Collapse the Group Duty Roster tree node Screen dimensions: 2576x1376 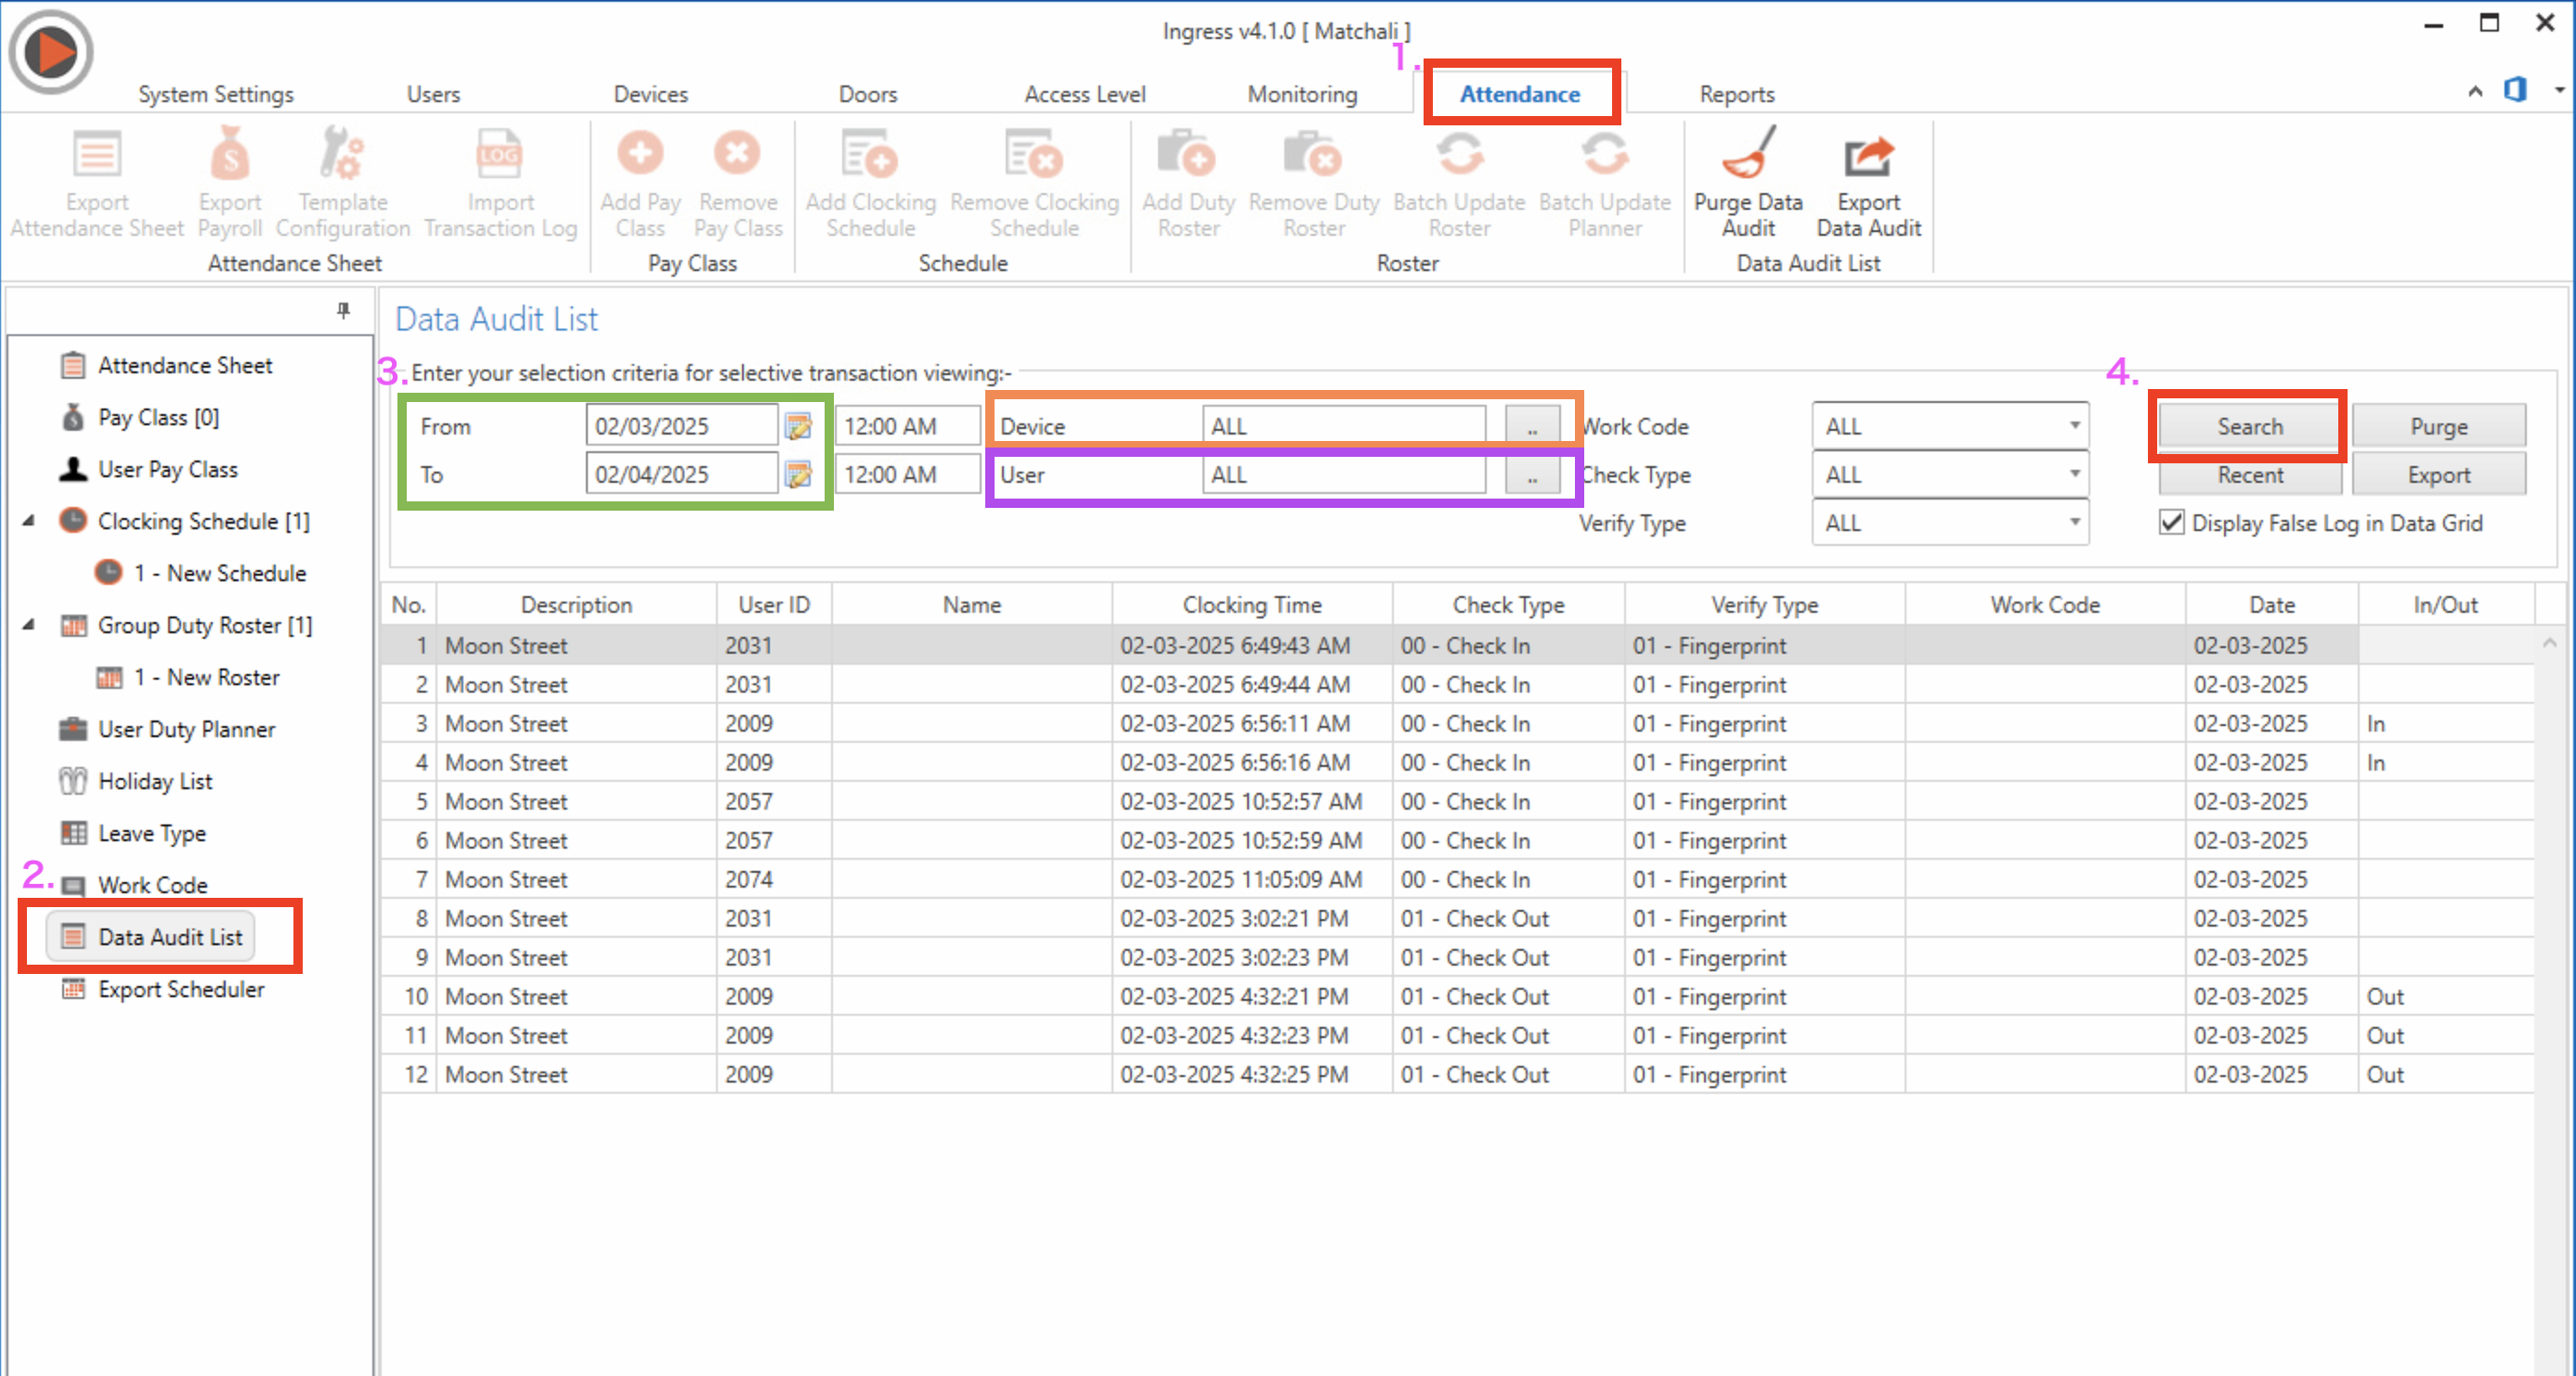(x=29, y=625)
